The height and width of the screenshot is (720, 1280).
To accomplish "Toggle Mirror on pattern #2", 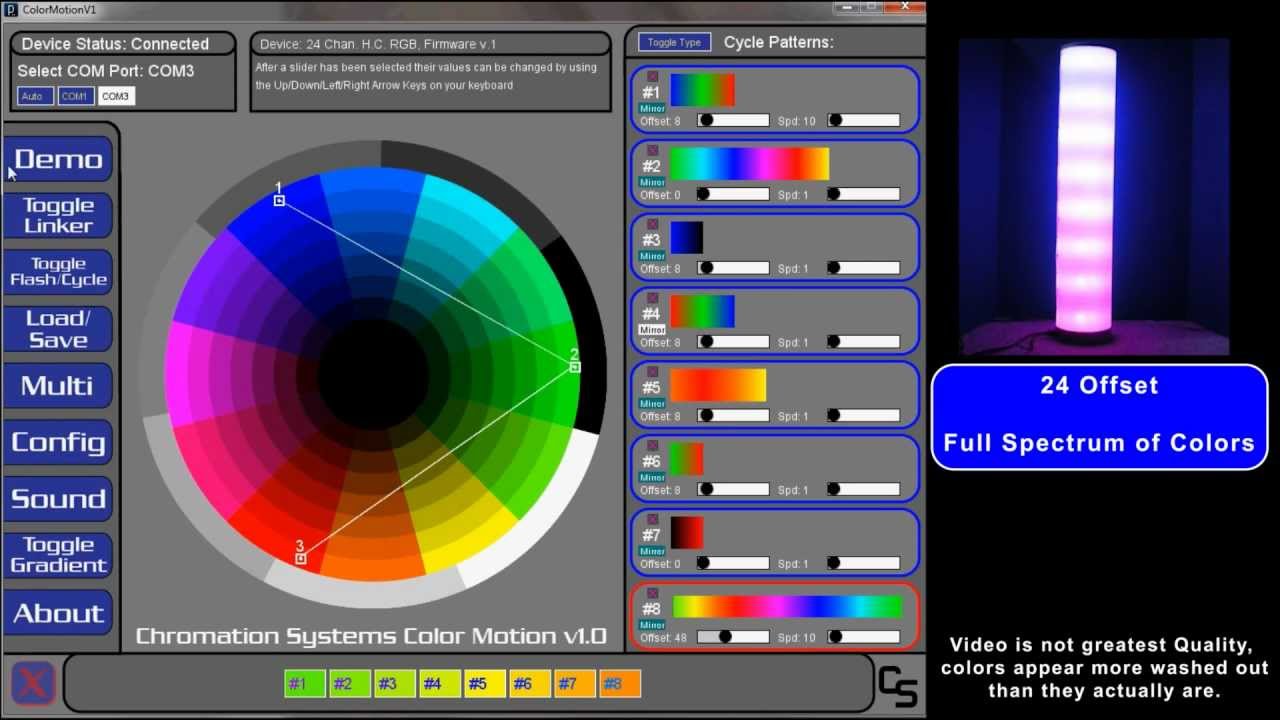I will [x=652, y=182].
